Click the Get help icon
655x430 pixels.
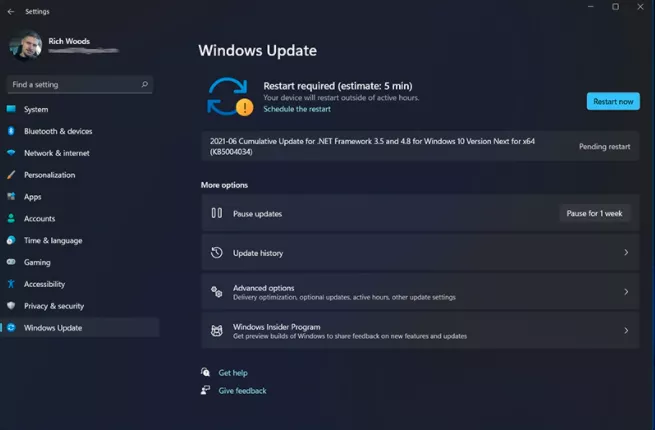coord(205,372)
